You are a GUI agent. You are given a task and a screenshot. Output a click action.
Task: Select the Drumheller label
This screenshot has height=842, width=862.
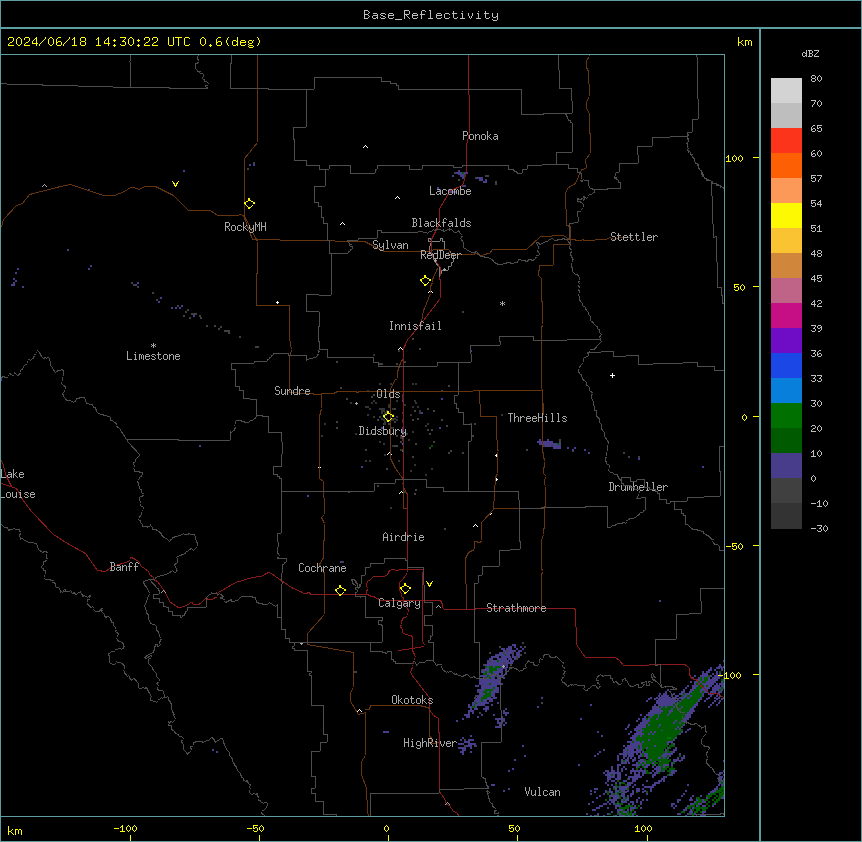pos(638,487)
